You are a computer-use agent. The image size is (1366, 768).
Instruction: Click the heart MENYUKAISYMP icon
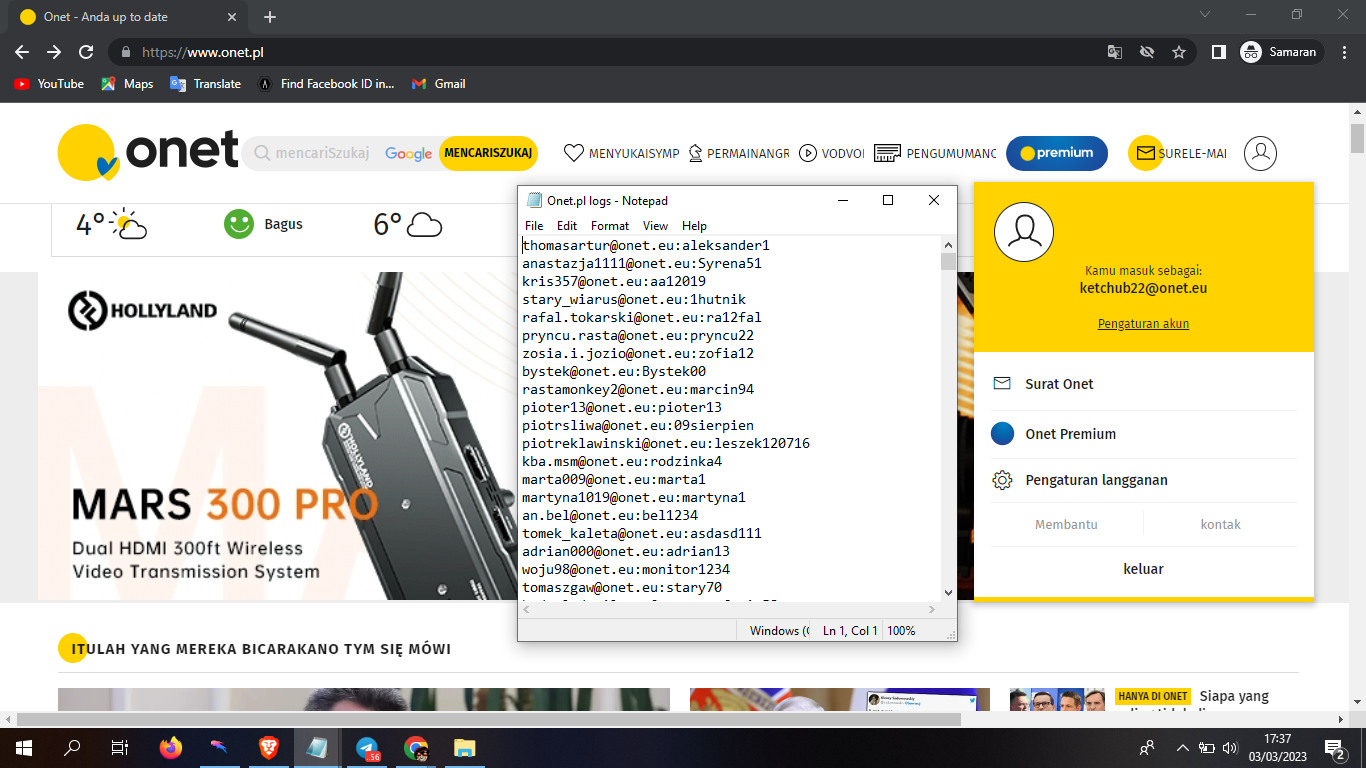pyautogui.click(x=574, y=153)
